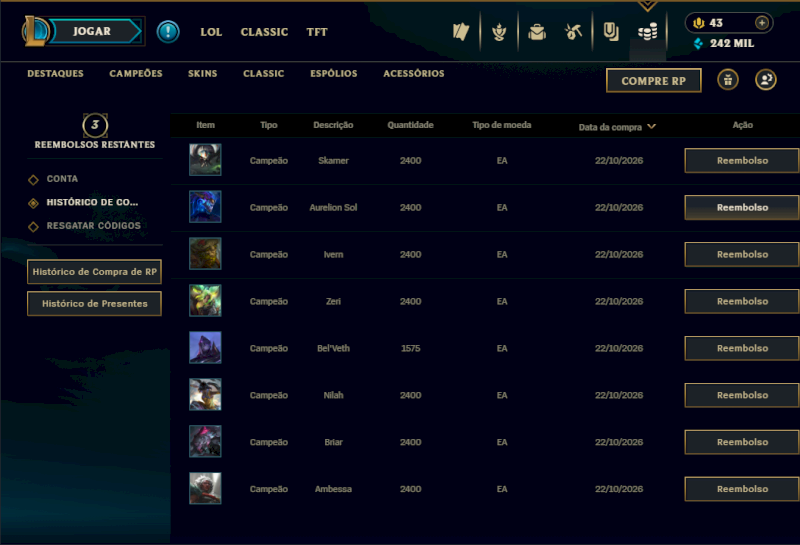Click the Briar champion thumbnail
Image resolution: width=800 pixels, height=545 pixels.
pos(205,441)
